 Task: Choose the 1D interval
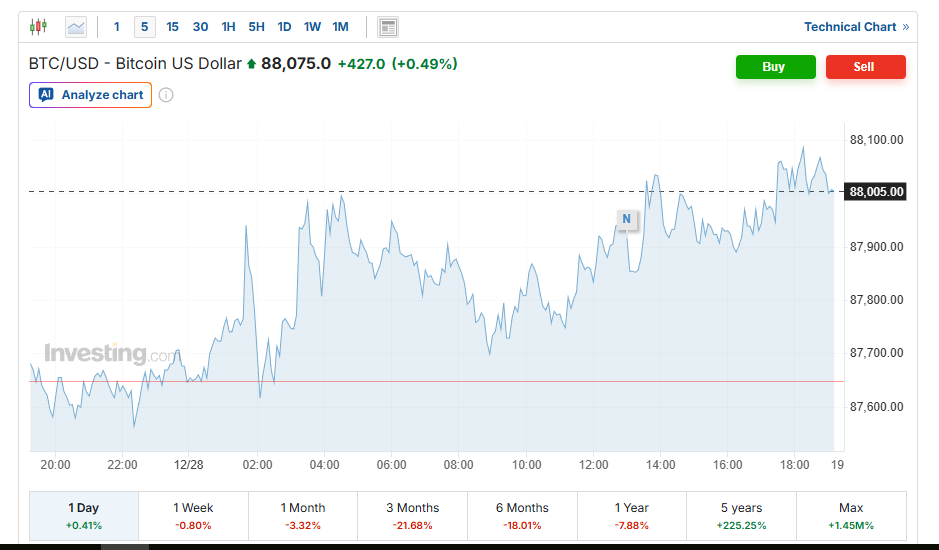click(x=284, y=27)
